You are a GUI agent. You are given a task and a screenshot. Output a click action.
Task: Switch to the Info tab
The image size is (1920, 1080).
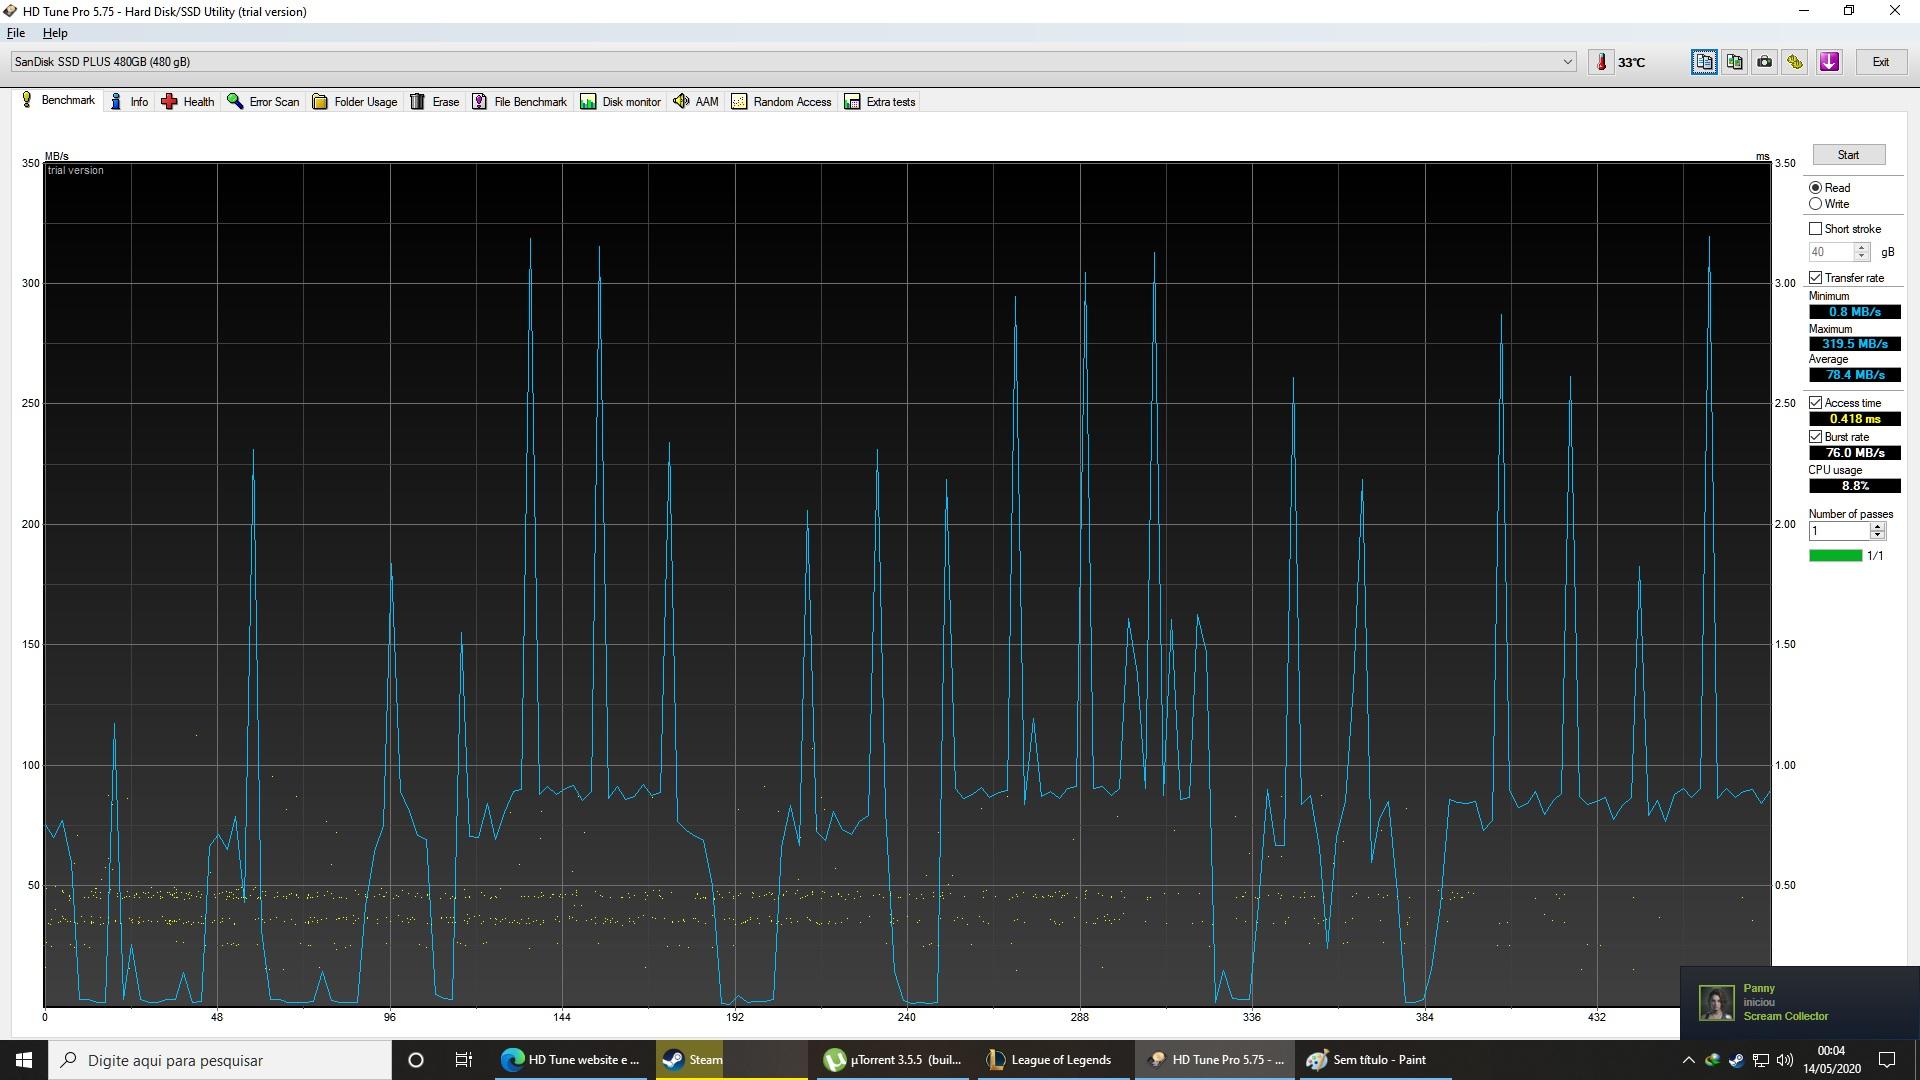click(129, 102)
